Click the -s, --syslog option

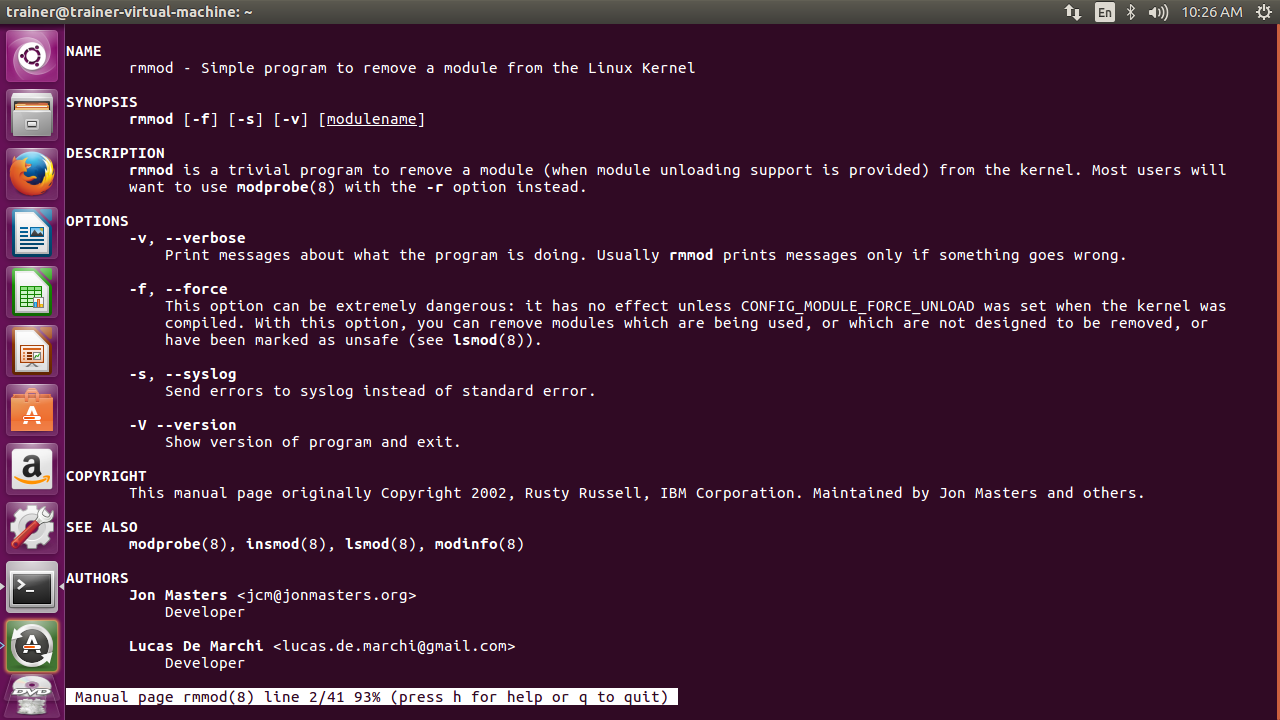tap(183, 374)
